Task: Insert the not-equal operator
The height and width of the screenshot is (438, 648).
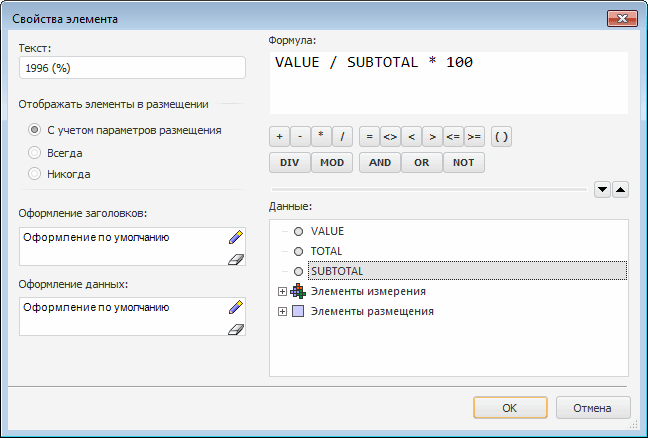Action: click(390, 136)
